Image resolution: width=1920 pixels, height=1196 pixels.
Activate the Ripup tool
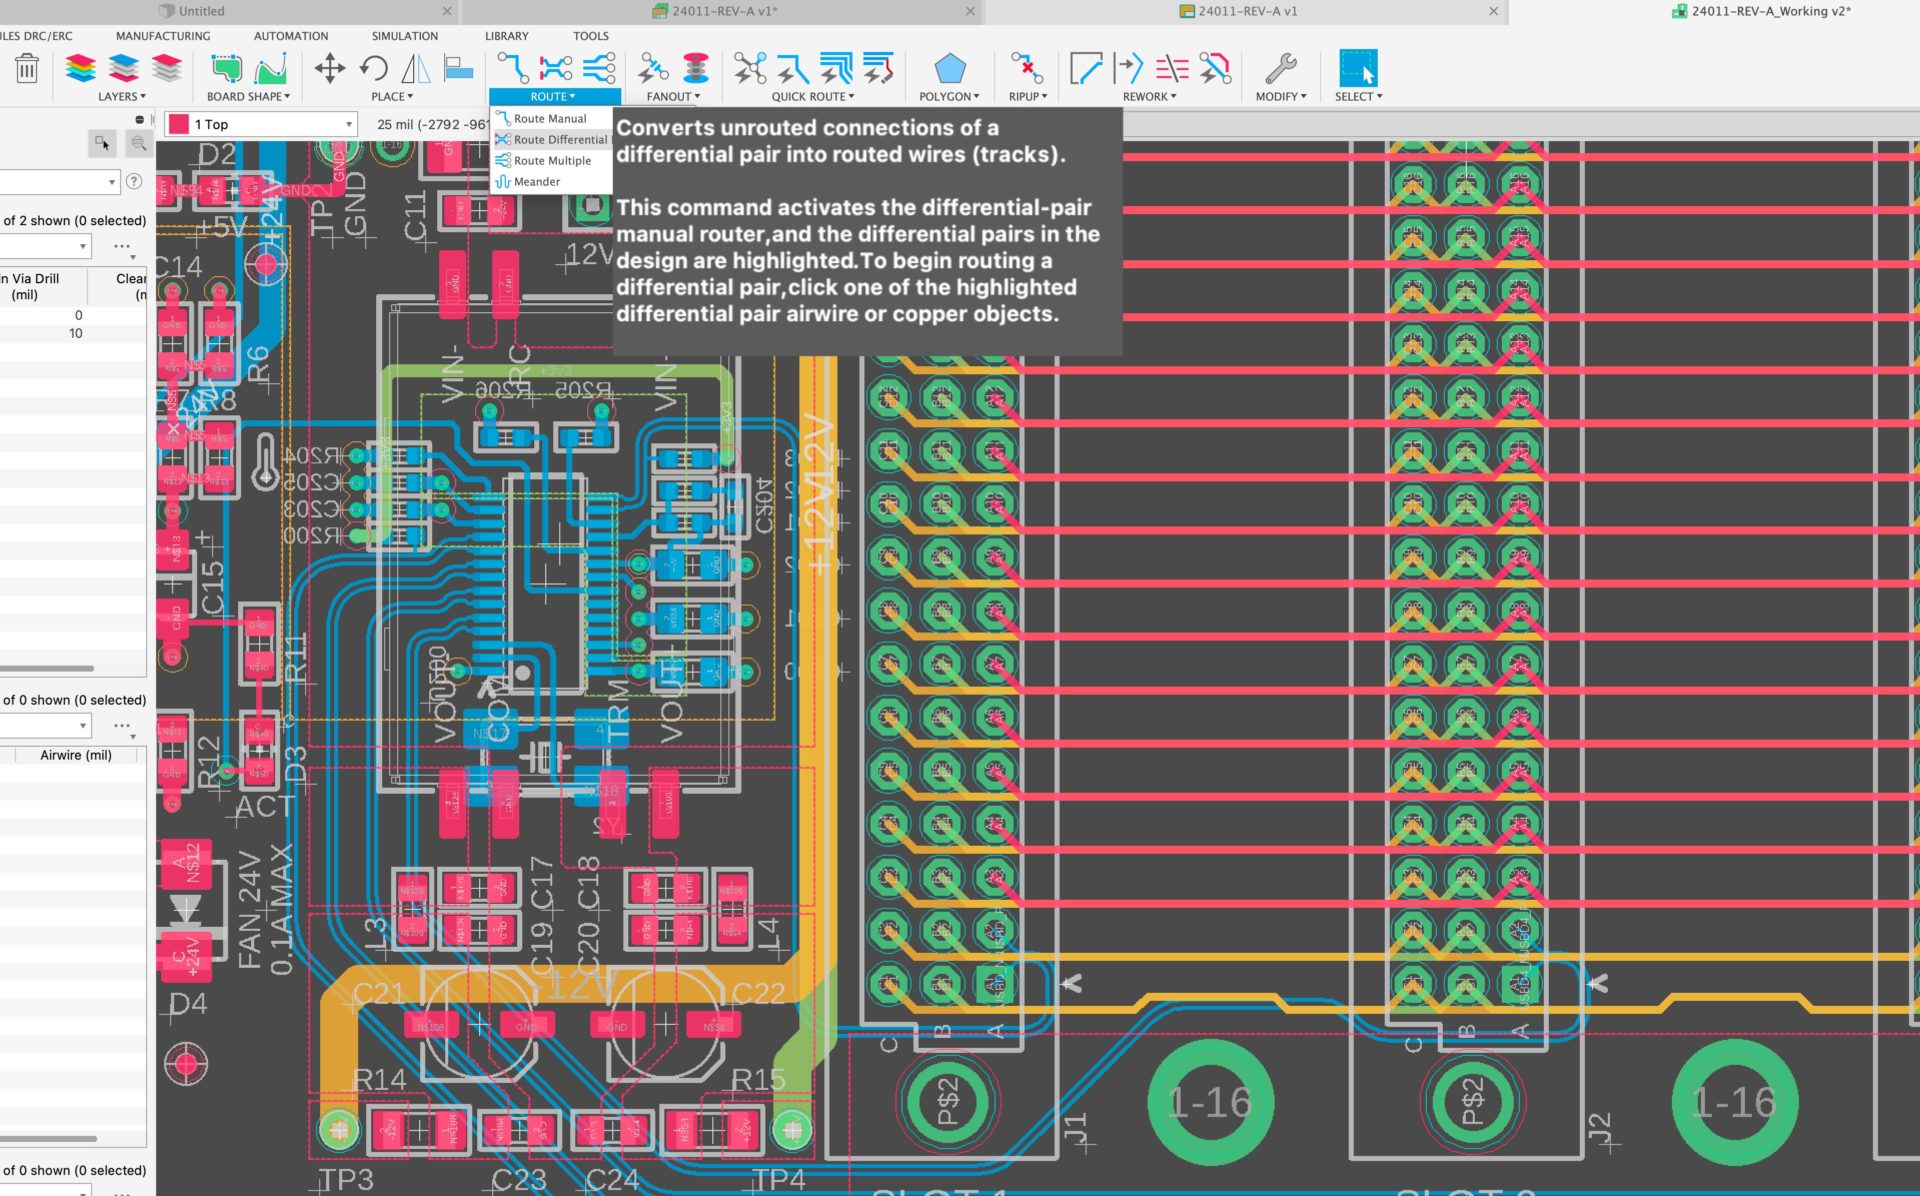coord(1026,70)
